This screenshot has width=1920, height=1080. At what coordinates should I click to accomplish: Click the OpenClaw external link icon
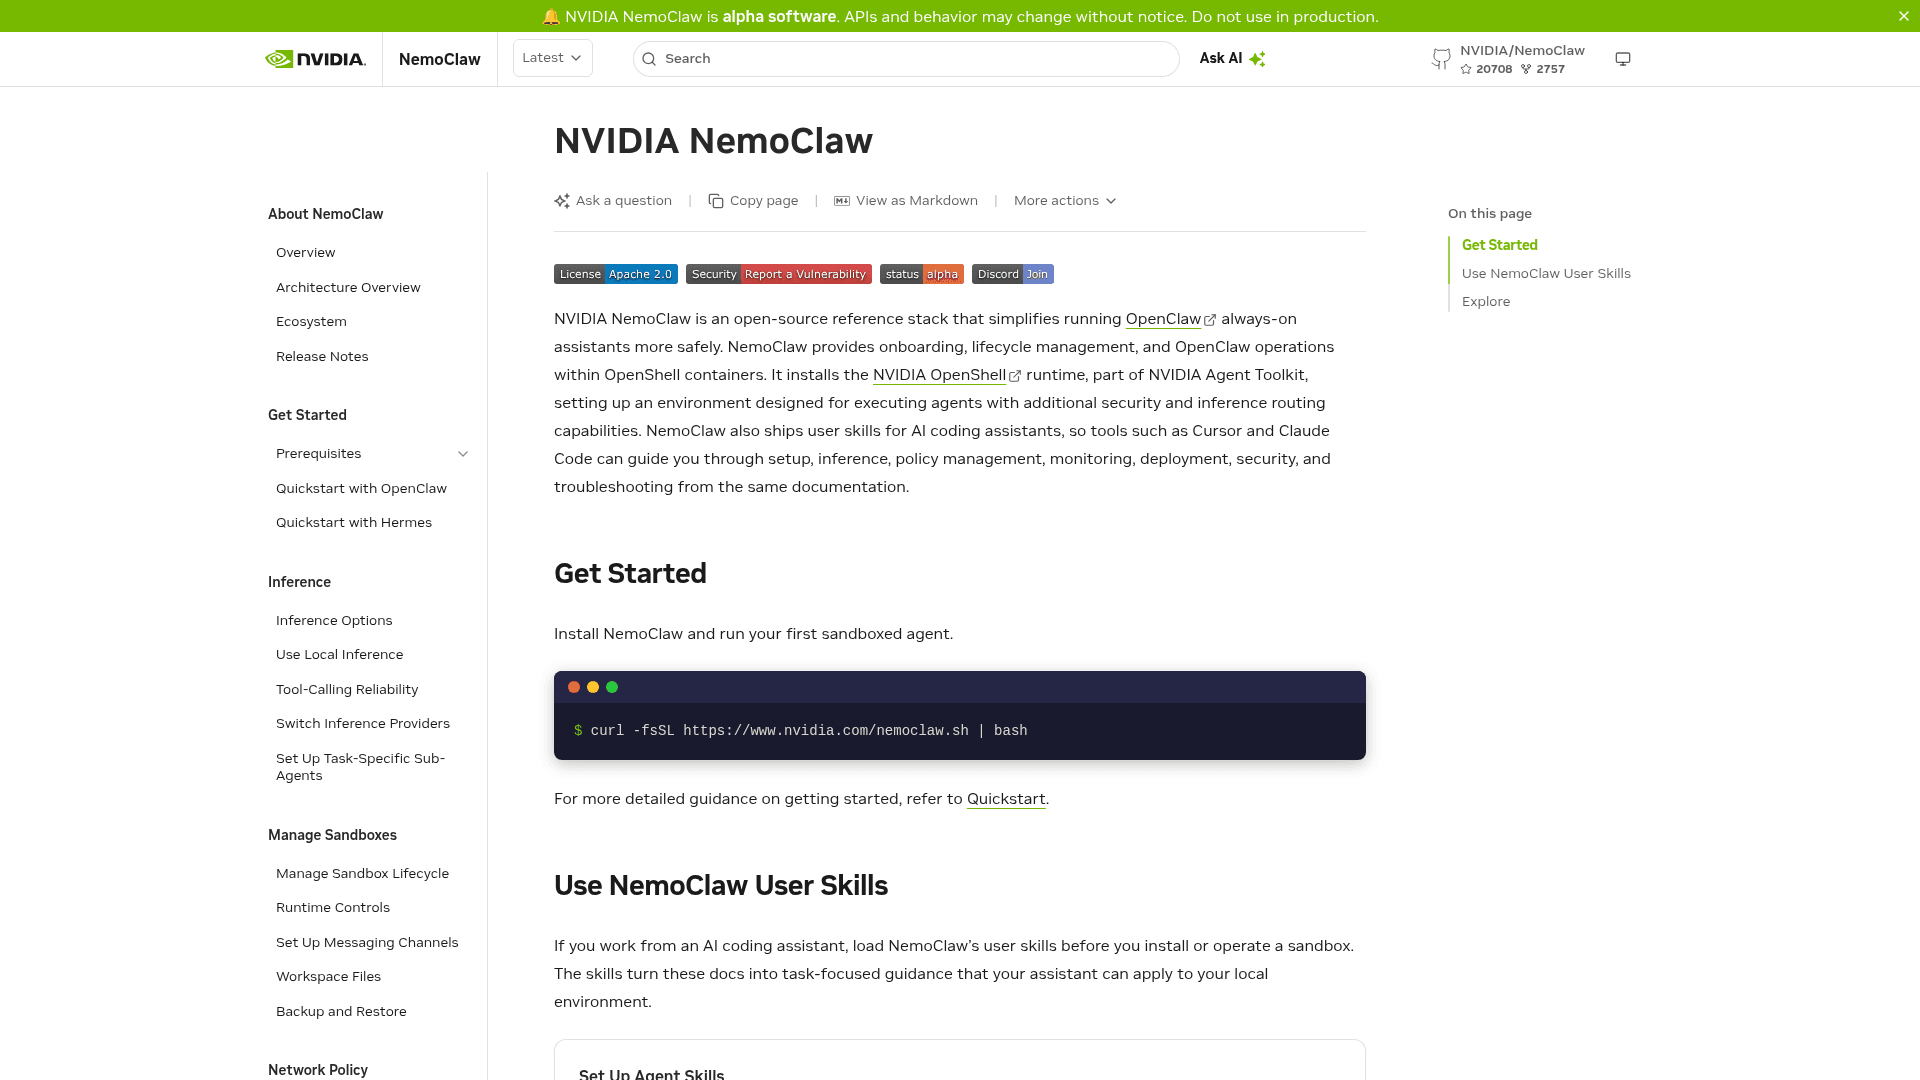pyautogui.click(x=1210, y=320)
